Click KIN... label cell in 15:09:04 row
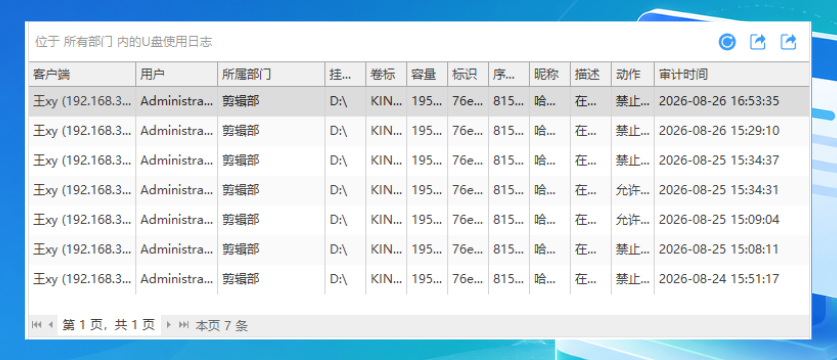 click(x=386, y=220)
